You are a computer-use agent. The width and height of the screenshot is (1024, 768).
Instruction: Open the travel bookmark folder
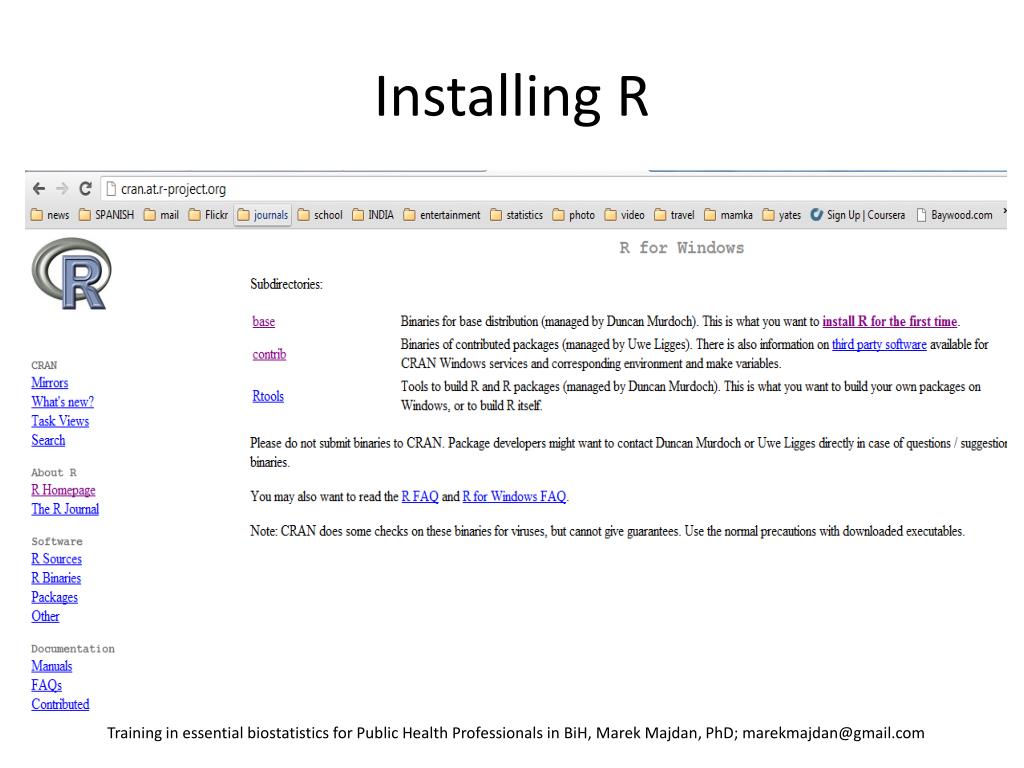pyautogui.click(x=675, y=215)
